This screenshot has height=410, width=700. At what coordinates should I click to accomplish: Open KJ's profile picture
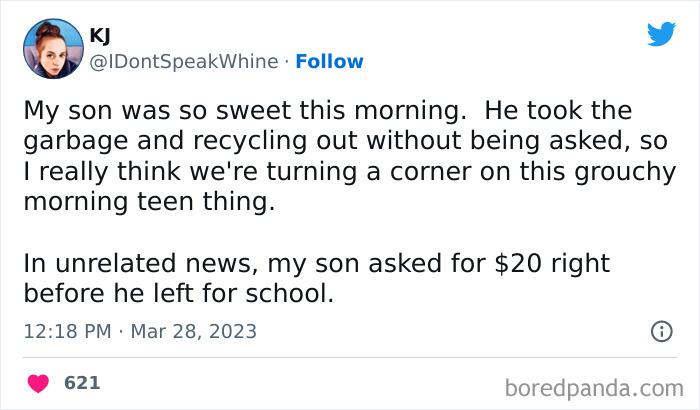[51, 48]
